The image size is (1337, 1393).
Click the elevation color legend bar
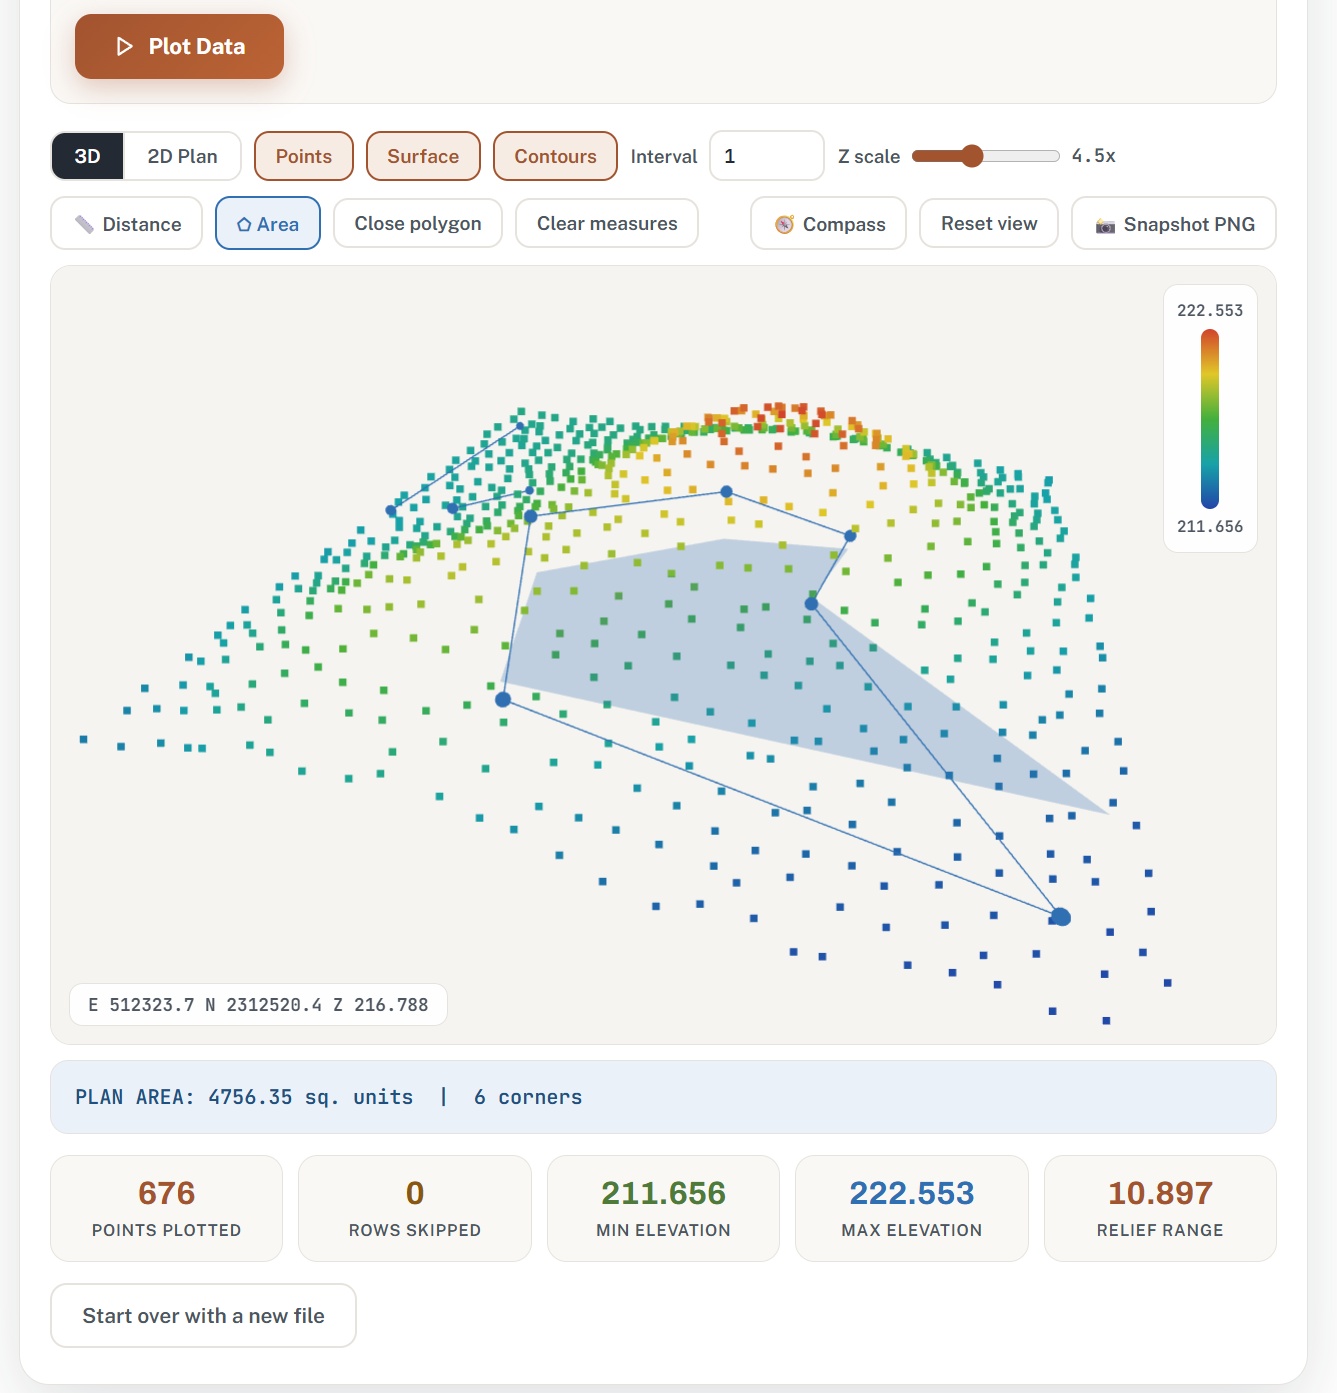pos(1210,419)
